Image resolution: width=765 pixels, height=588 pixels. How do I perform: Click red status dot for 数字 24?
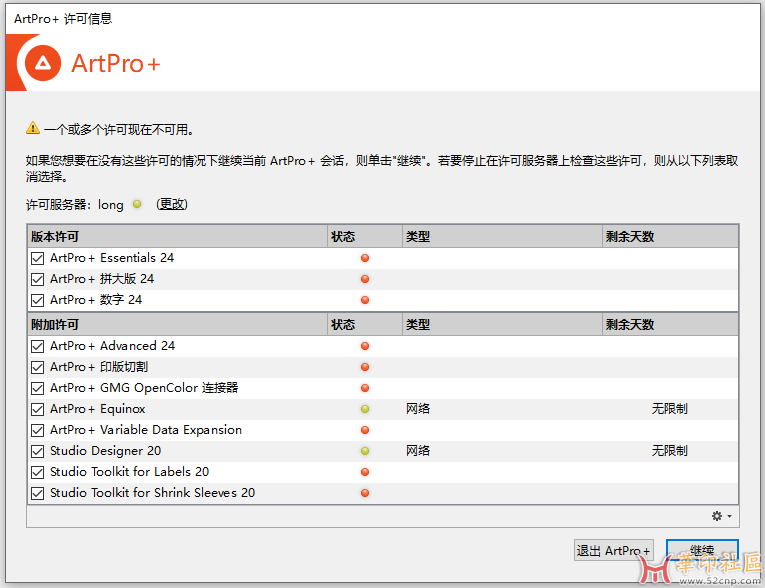tap(364, 300)
